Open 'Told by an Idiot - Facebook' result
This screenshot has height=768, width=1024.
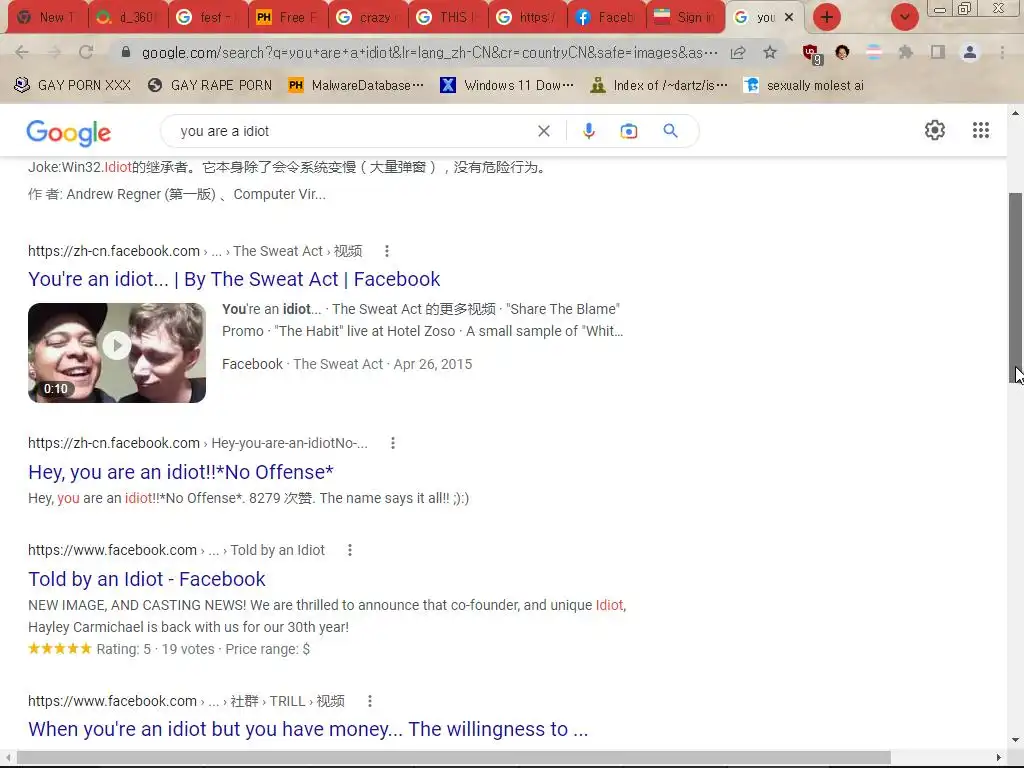pyautogui.click(x=146, y=579)
